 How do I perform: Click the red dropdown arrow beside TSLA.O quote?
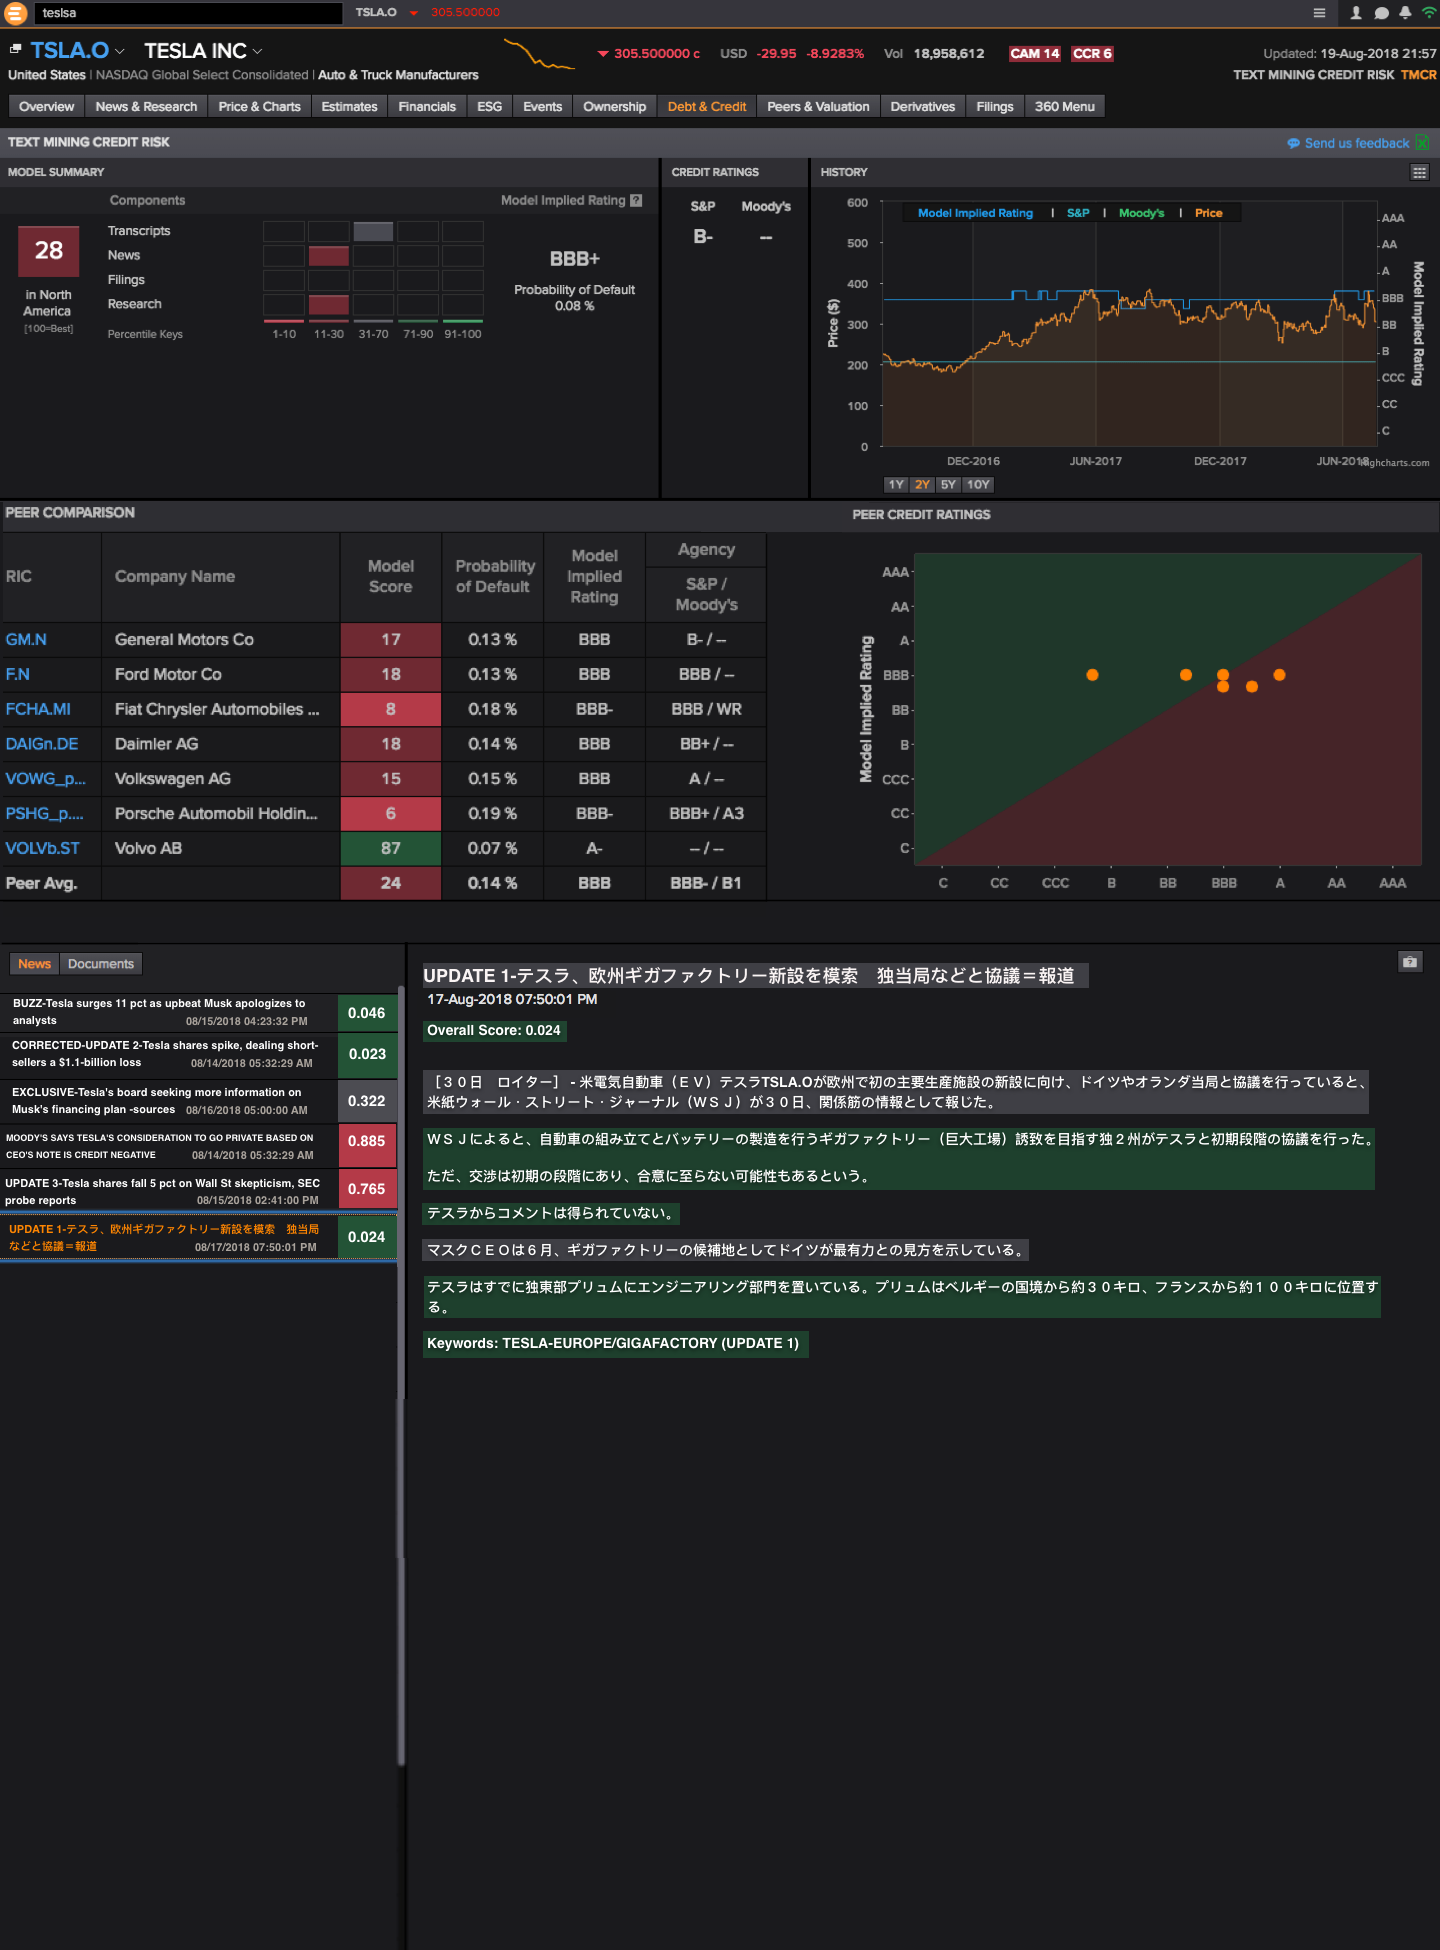click(413, 13)
